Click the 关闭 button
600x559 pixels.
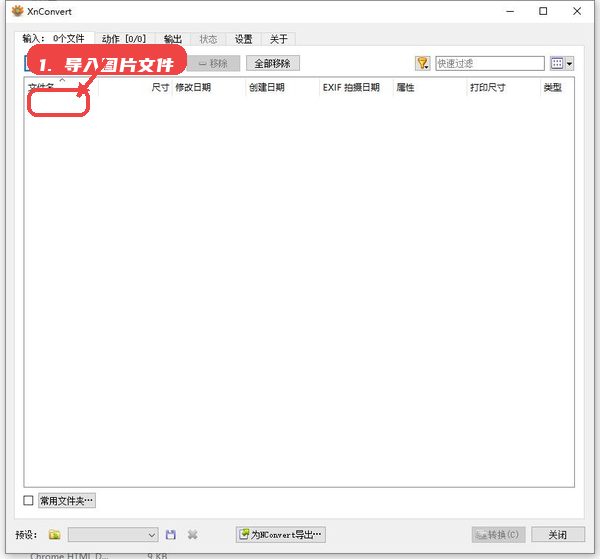tap(558, 535)
